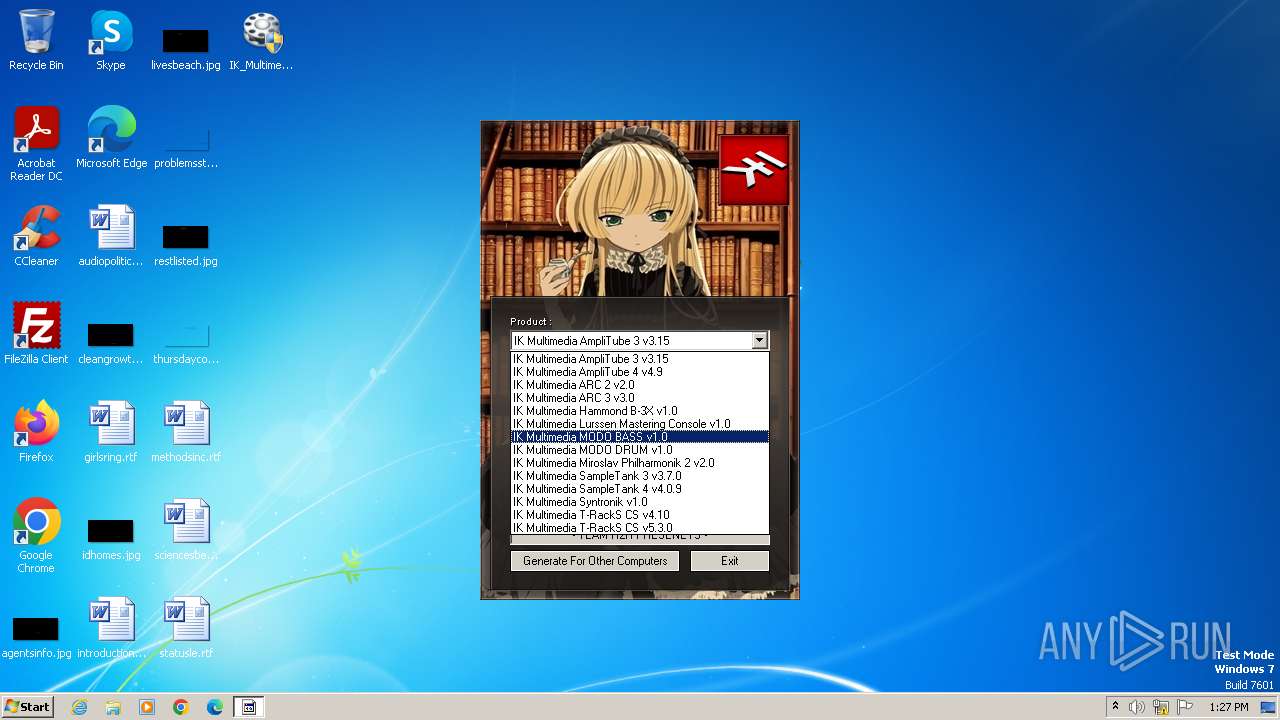Open File Explorer from the taskbar
Viewport: 1280px width, 720px height.
tap(113, 707)
